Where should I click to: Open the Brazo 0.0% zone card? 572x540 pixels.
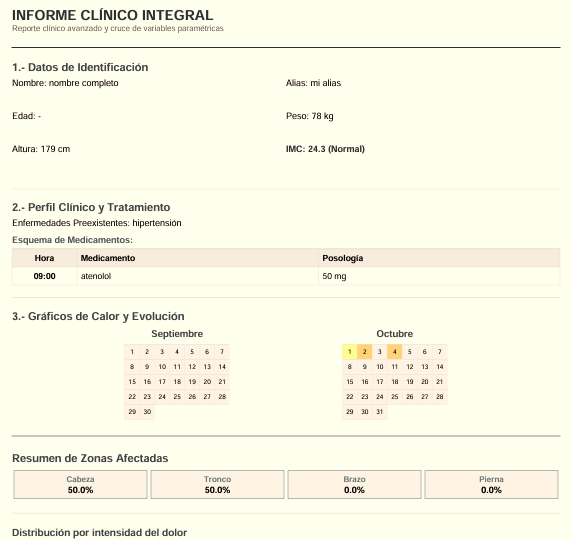click(x=354, y=485)
